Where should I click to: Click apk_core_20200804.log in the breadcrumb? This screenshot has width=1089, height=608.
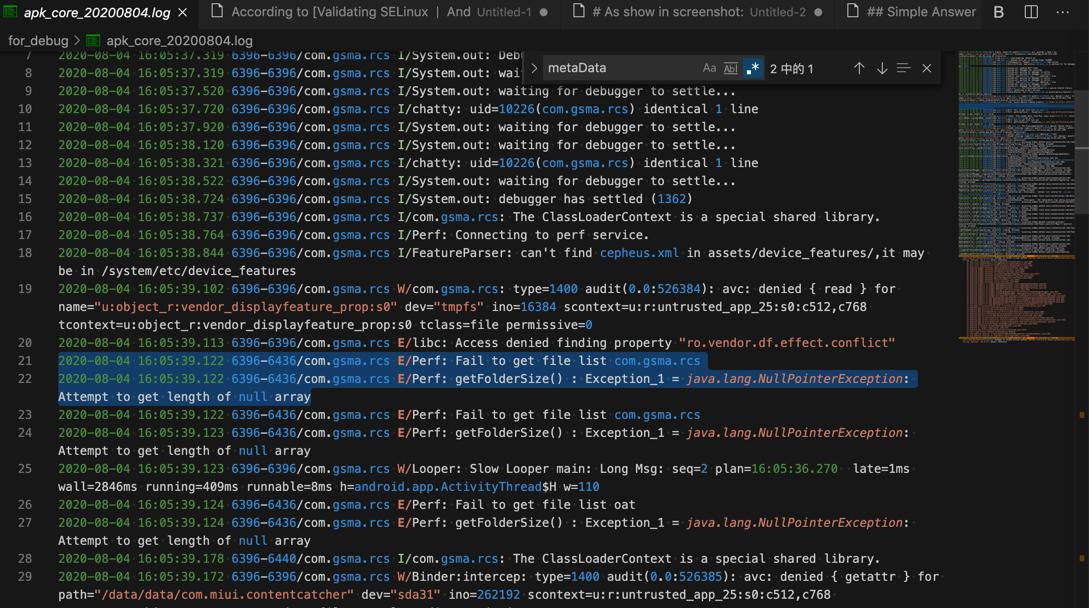coord(178,41)
